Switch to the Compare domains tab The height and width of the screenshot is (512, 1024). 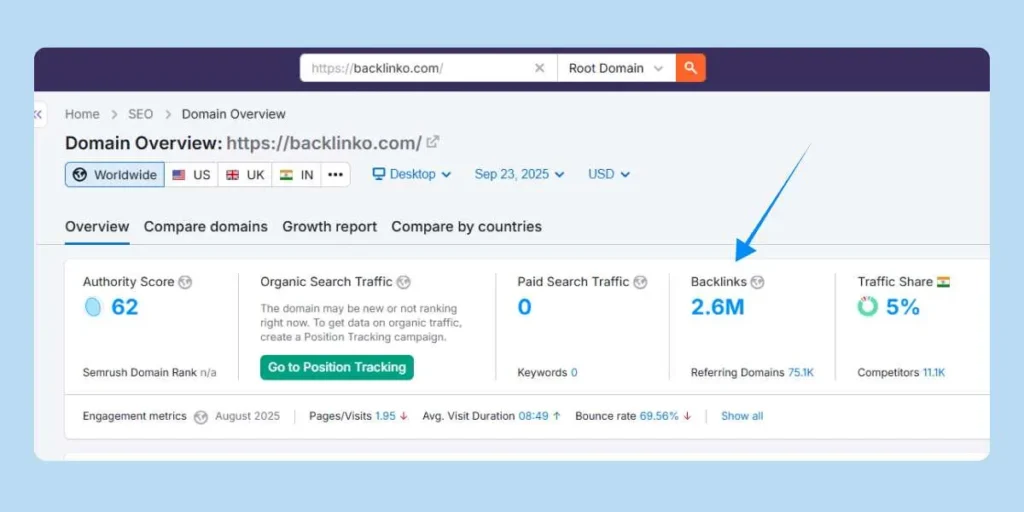pyautogui.click(x=205, y=227)
